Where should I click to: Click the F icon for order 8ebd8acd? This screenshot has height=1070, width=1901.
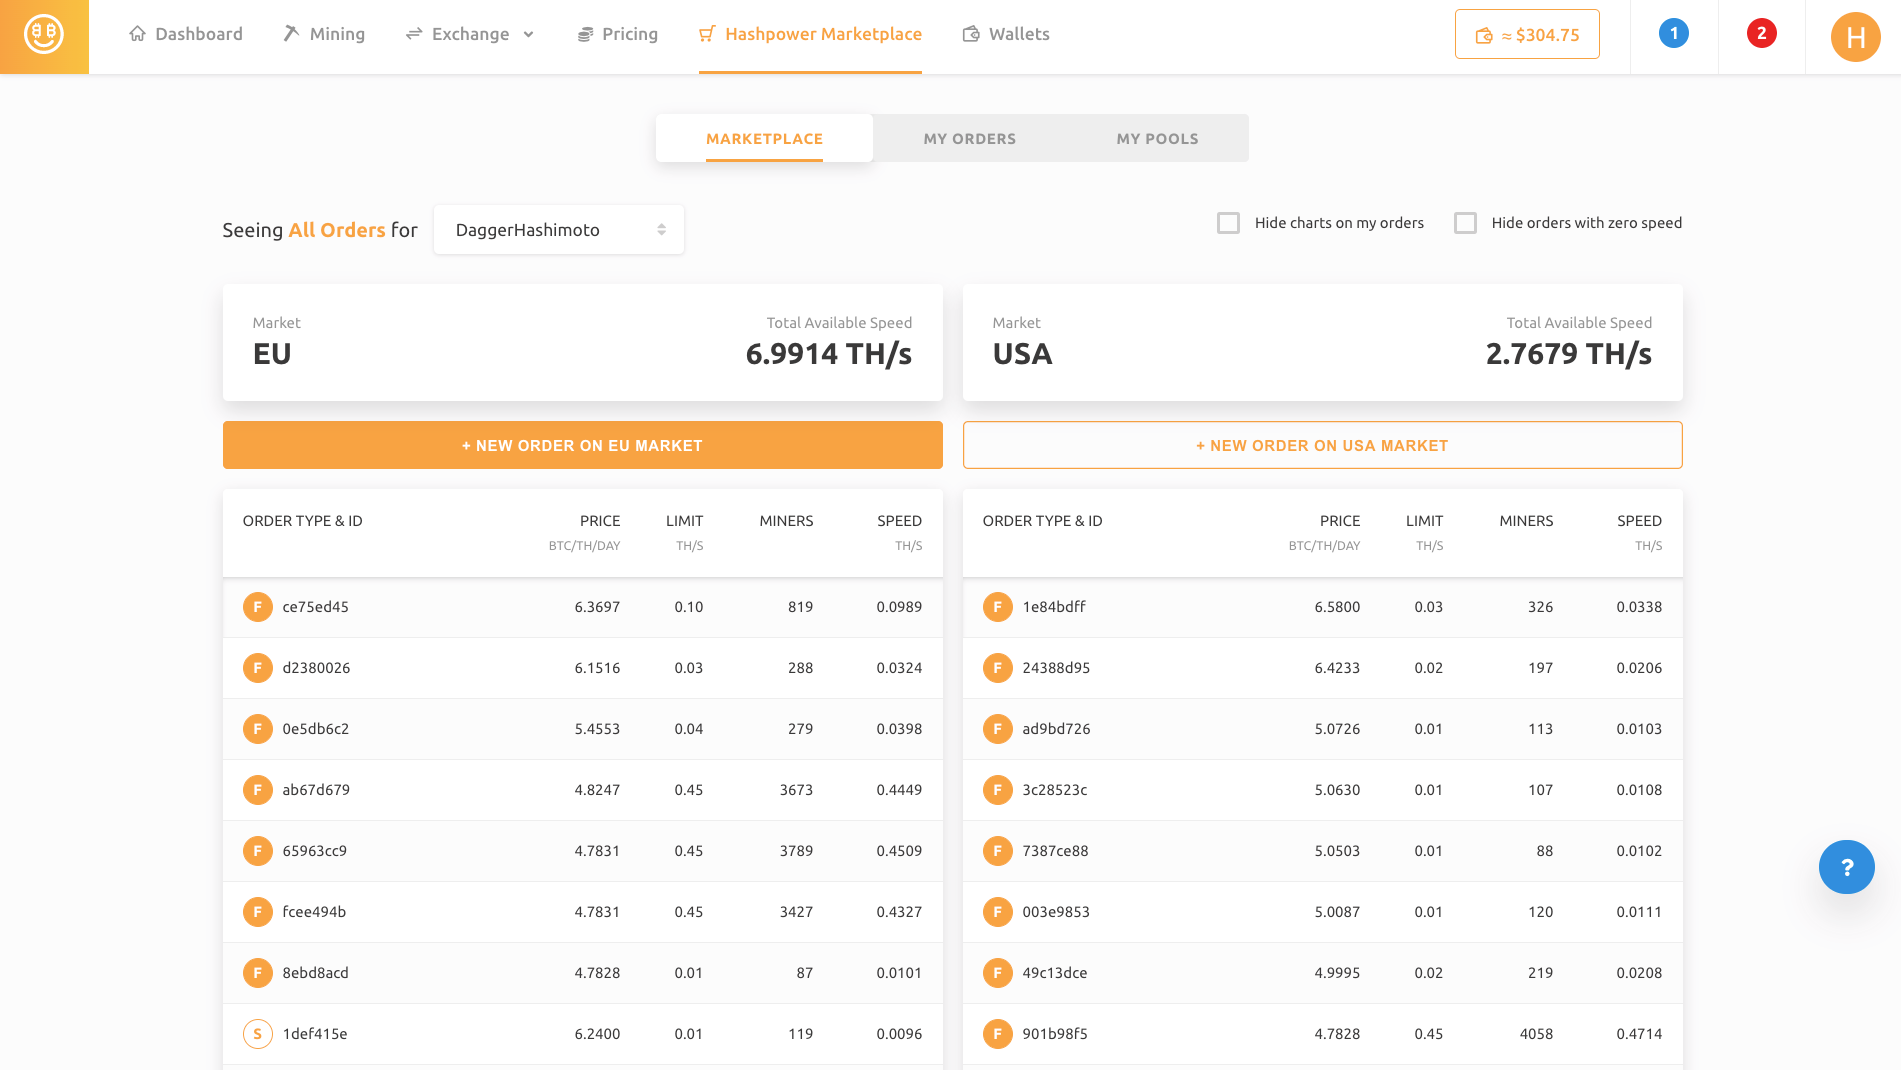click(258, 973)
